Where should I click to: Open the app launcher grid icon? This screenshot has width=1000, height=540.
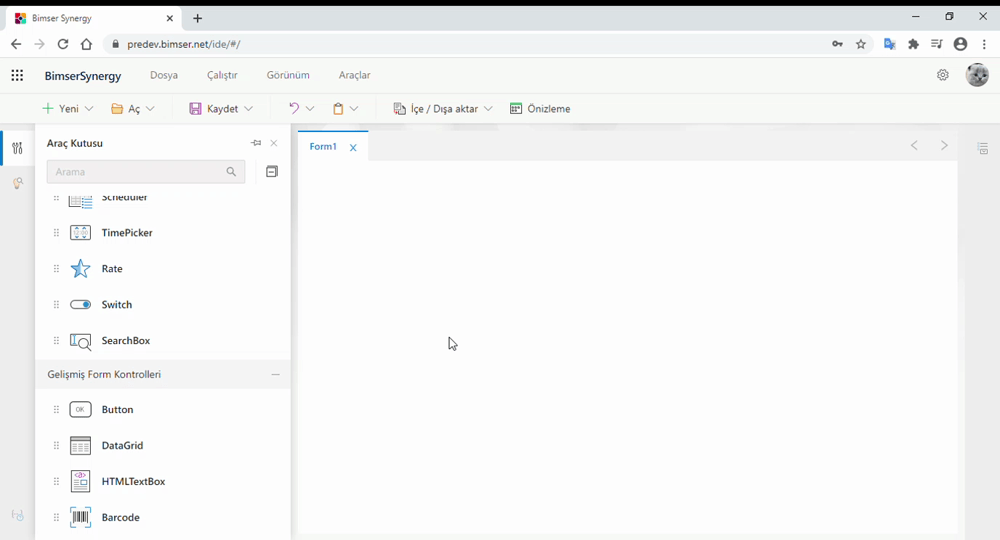(17, 75)
